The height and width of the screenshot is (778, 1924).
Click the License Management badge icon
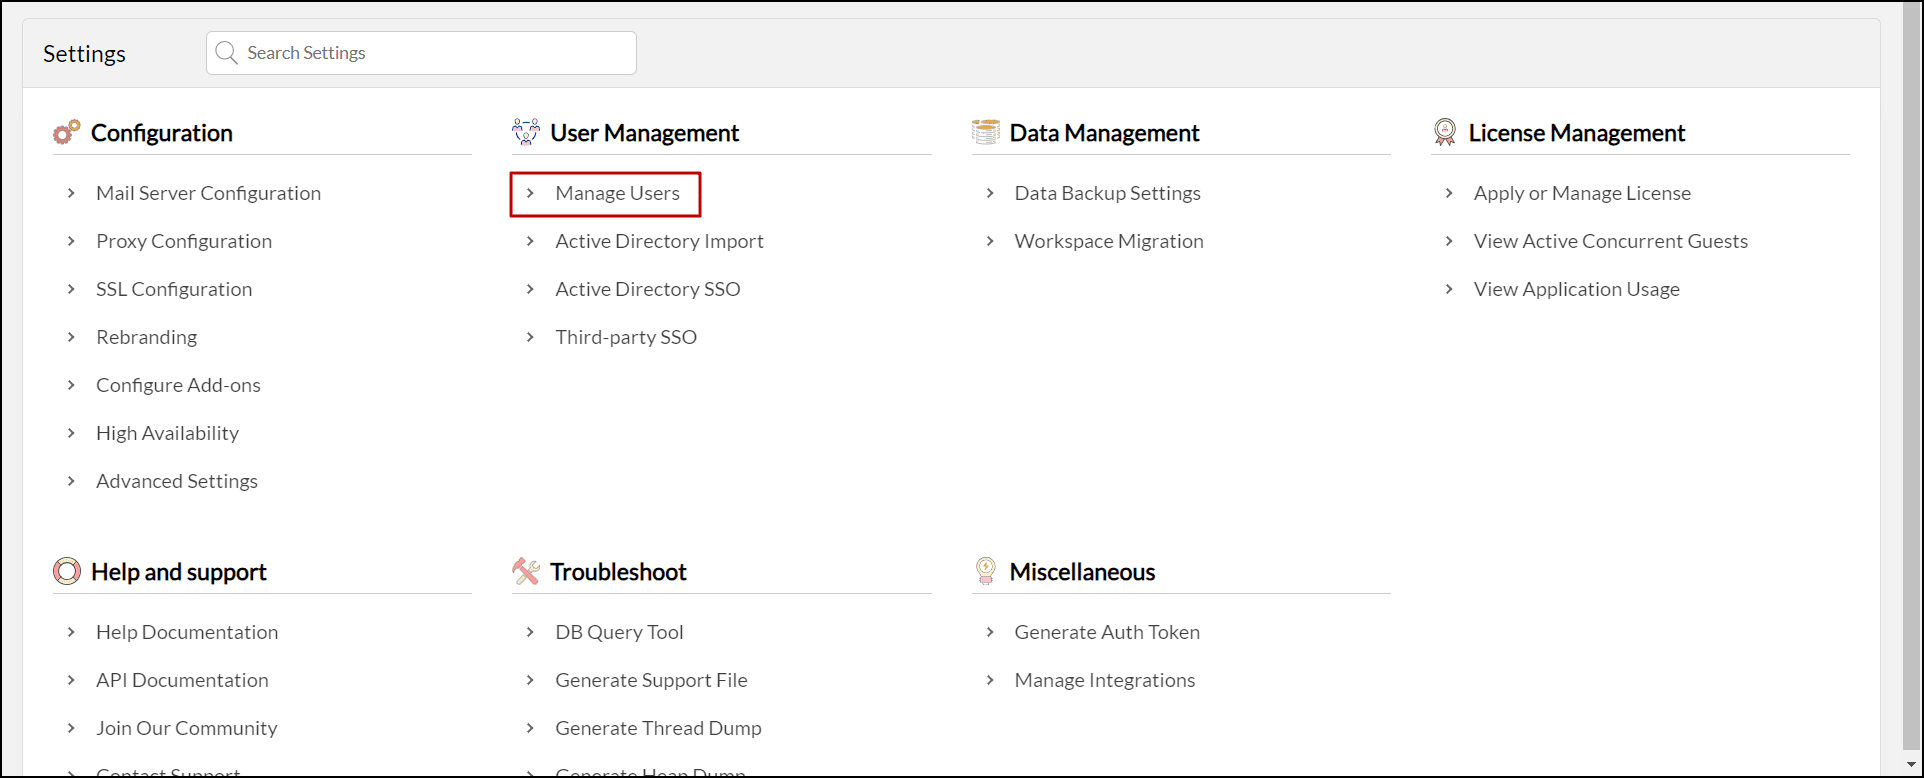1445,132
